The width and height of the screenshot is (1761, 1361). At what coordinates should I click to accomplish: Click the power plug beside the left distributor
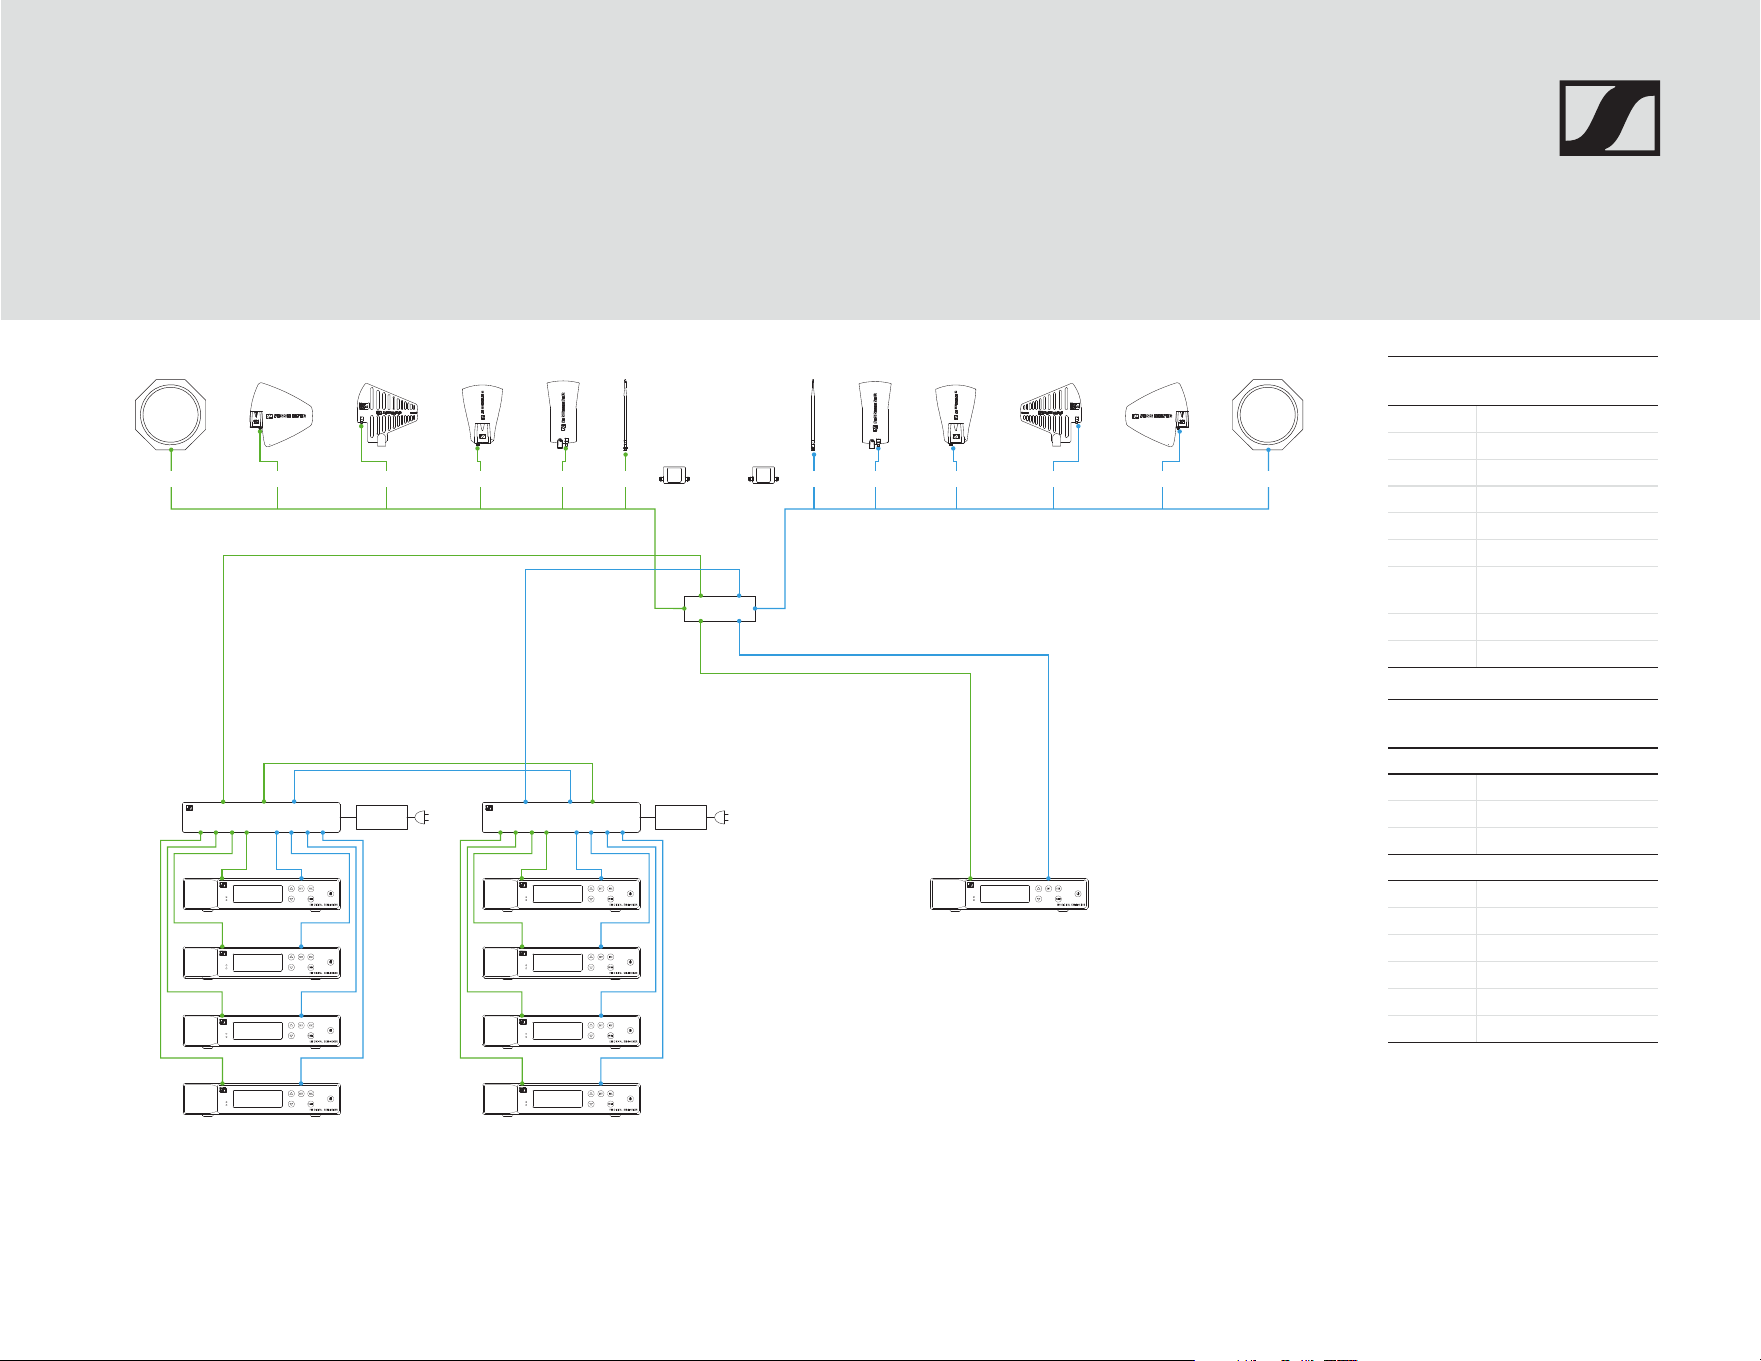click(420, 818)
